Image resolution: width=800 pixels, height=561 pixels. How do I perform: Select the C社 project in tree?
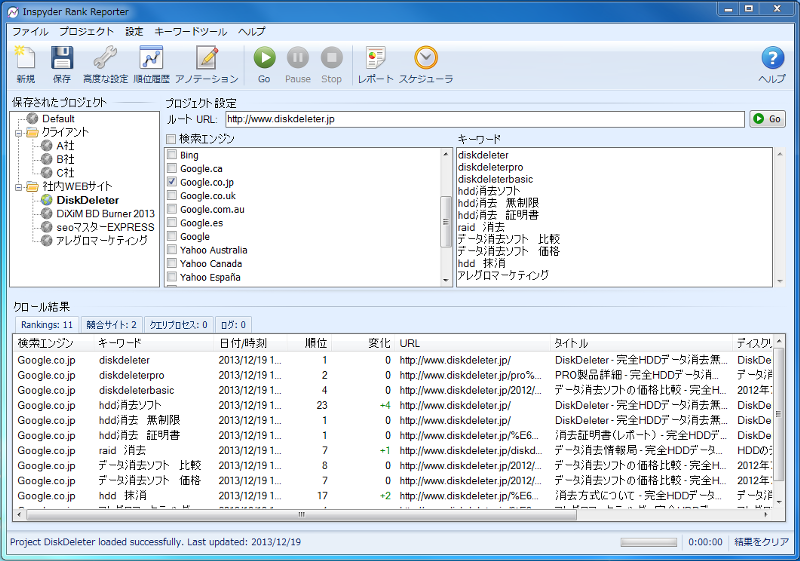pyautogui.click(x=65, y=173)
